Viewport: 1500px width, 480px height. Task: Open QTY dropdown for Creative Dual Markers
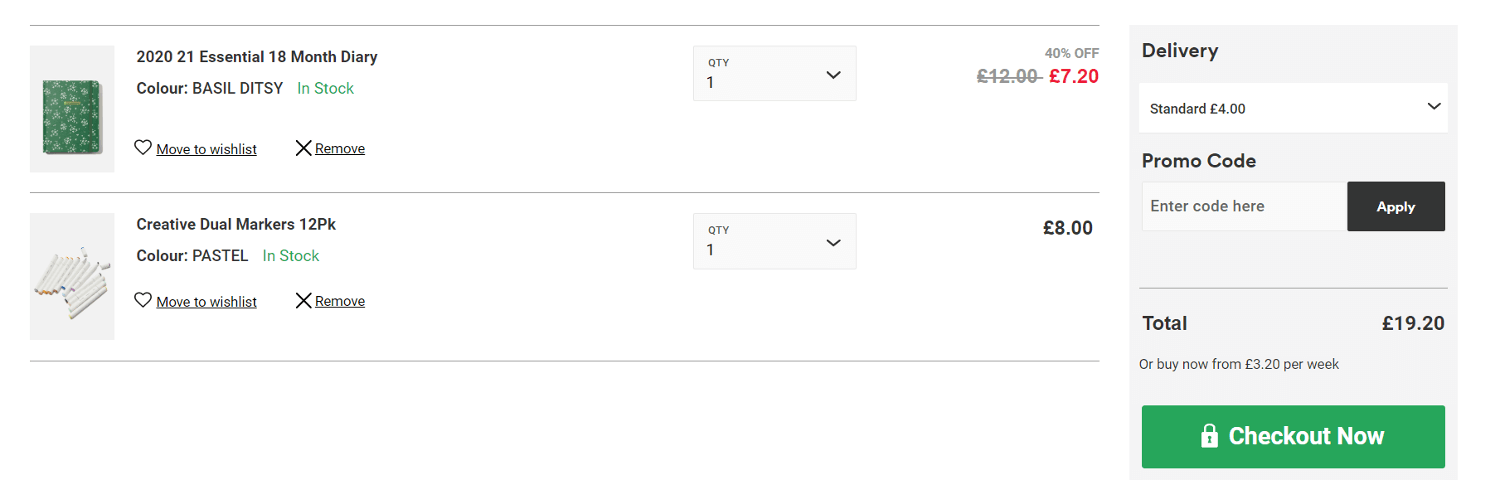(x=775, y=241)
